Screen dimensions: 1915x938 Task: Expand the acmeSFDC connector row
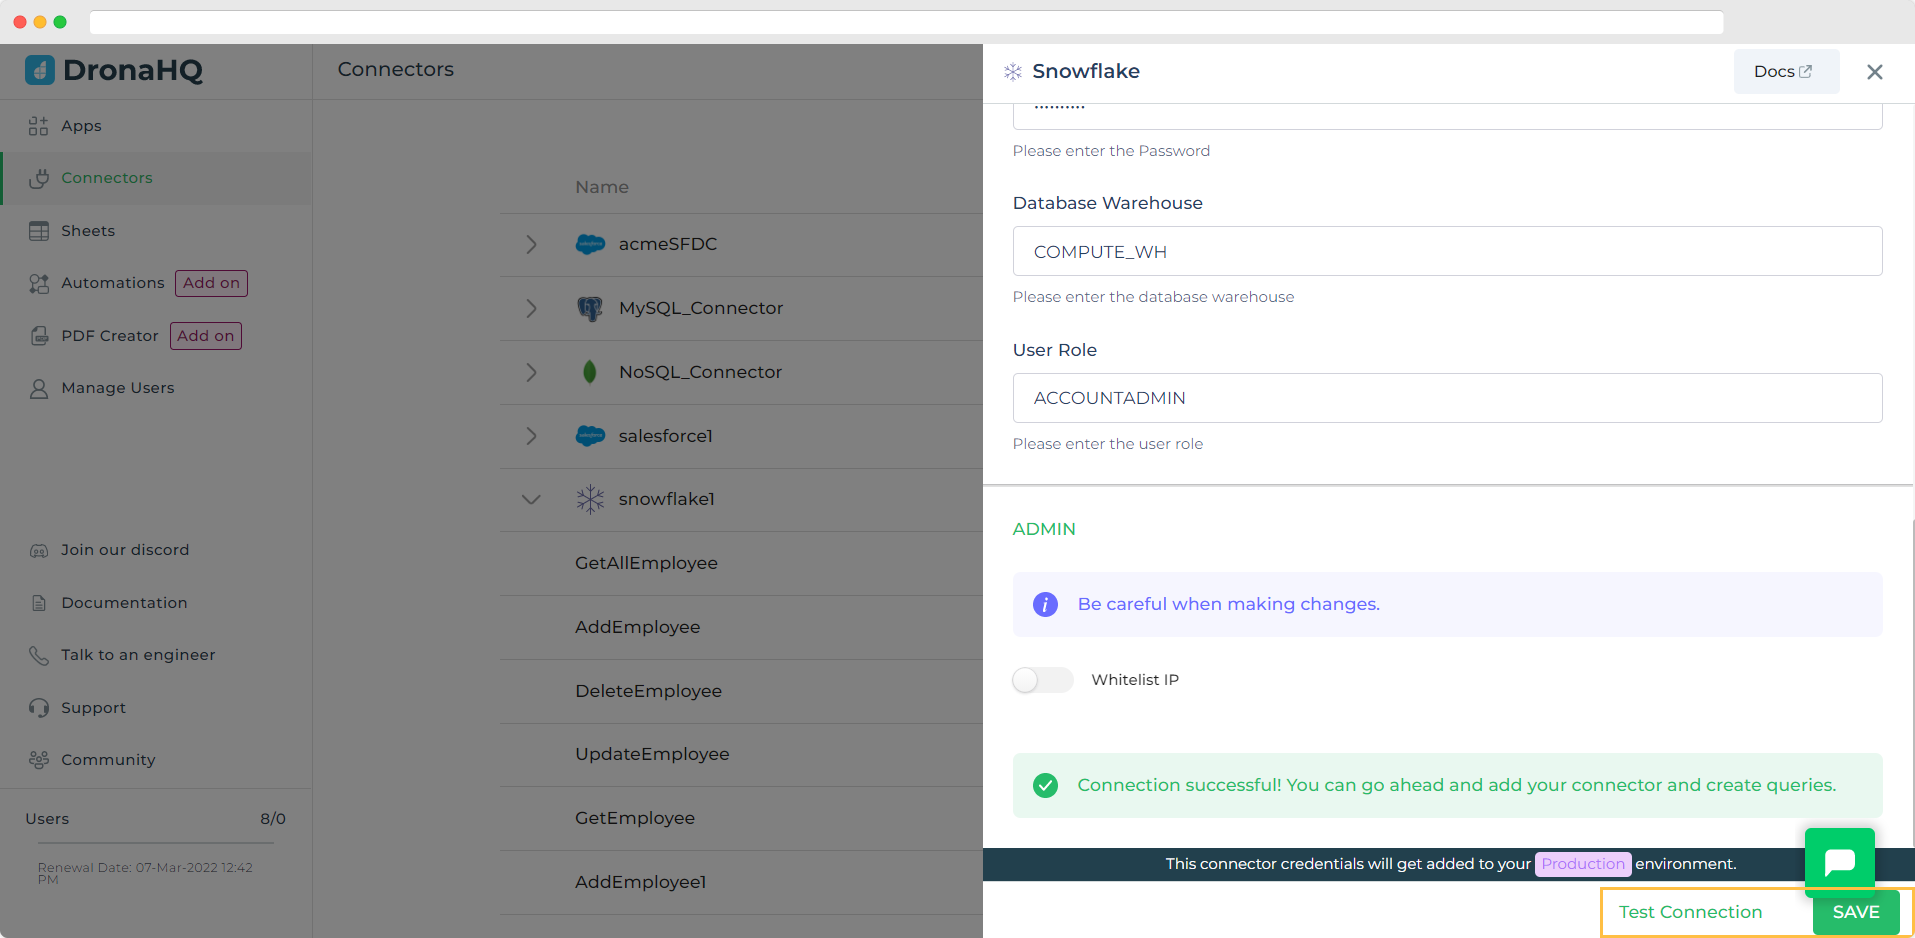click(531, 244)
